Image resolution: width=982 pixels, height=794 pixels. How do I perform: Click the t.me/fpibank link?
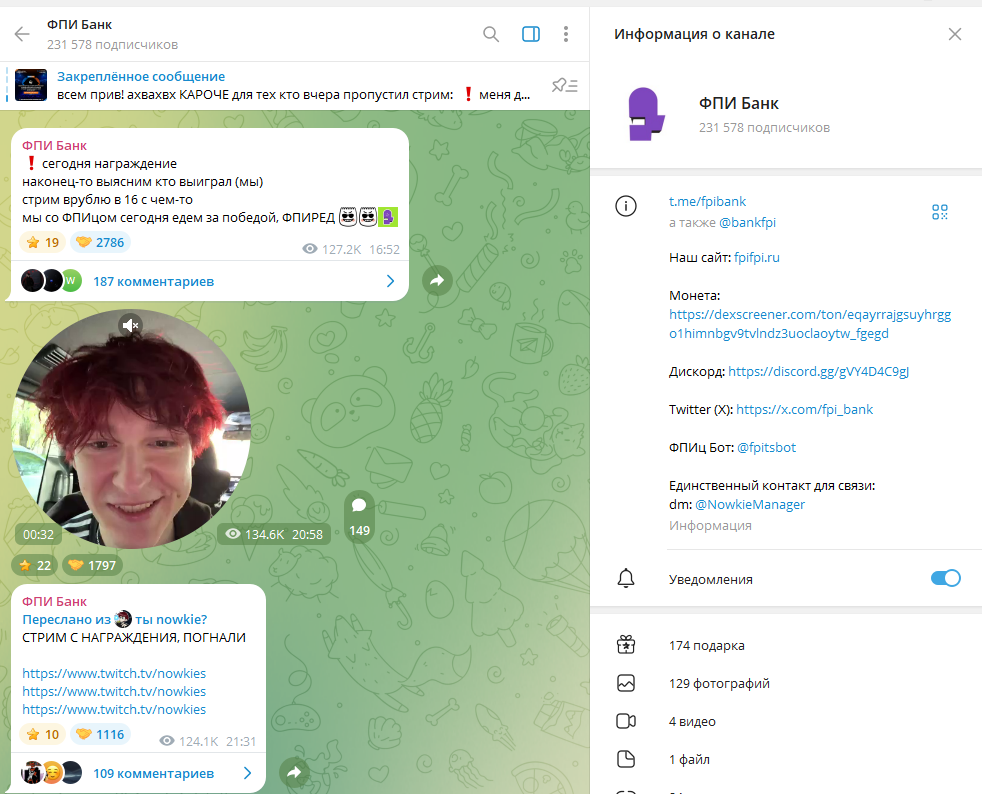click(x=707, y=202)
